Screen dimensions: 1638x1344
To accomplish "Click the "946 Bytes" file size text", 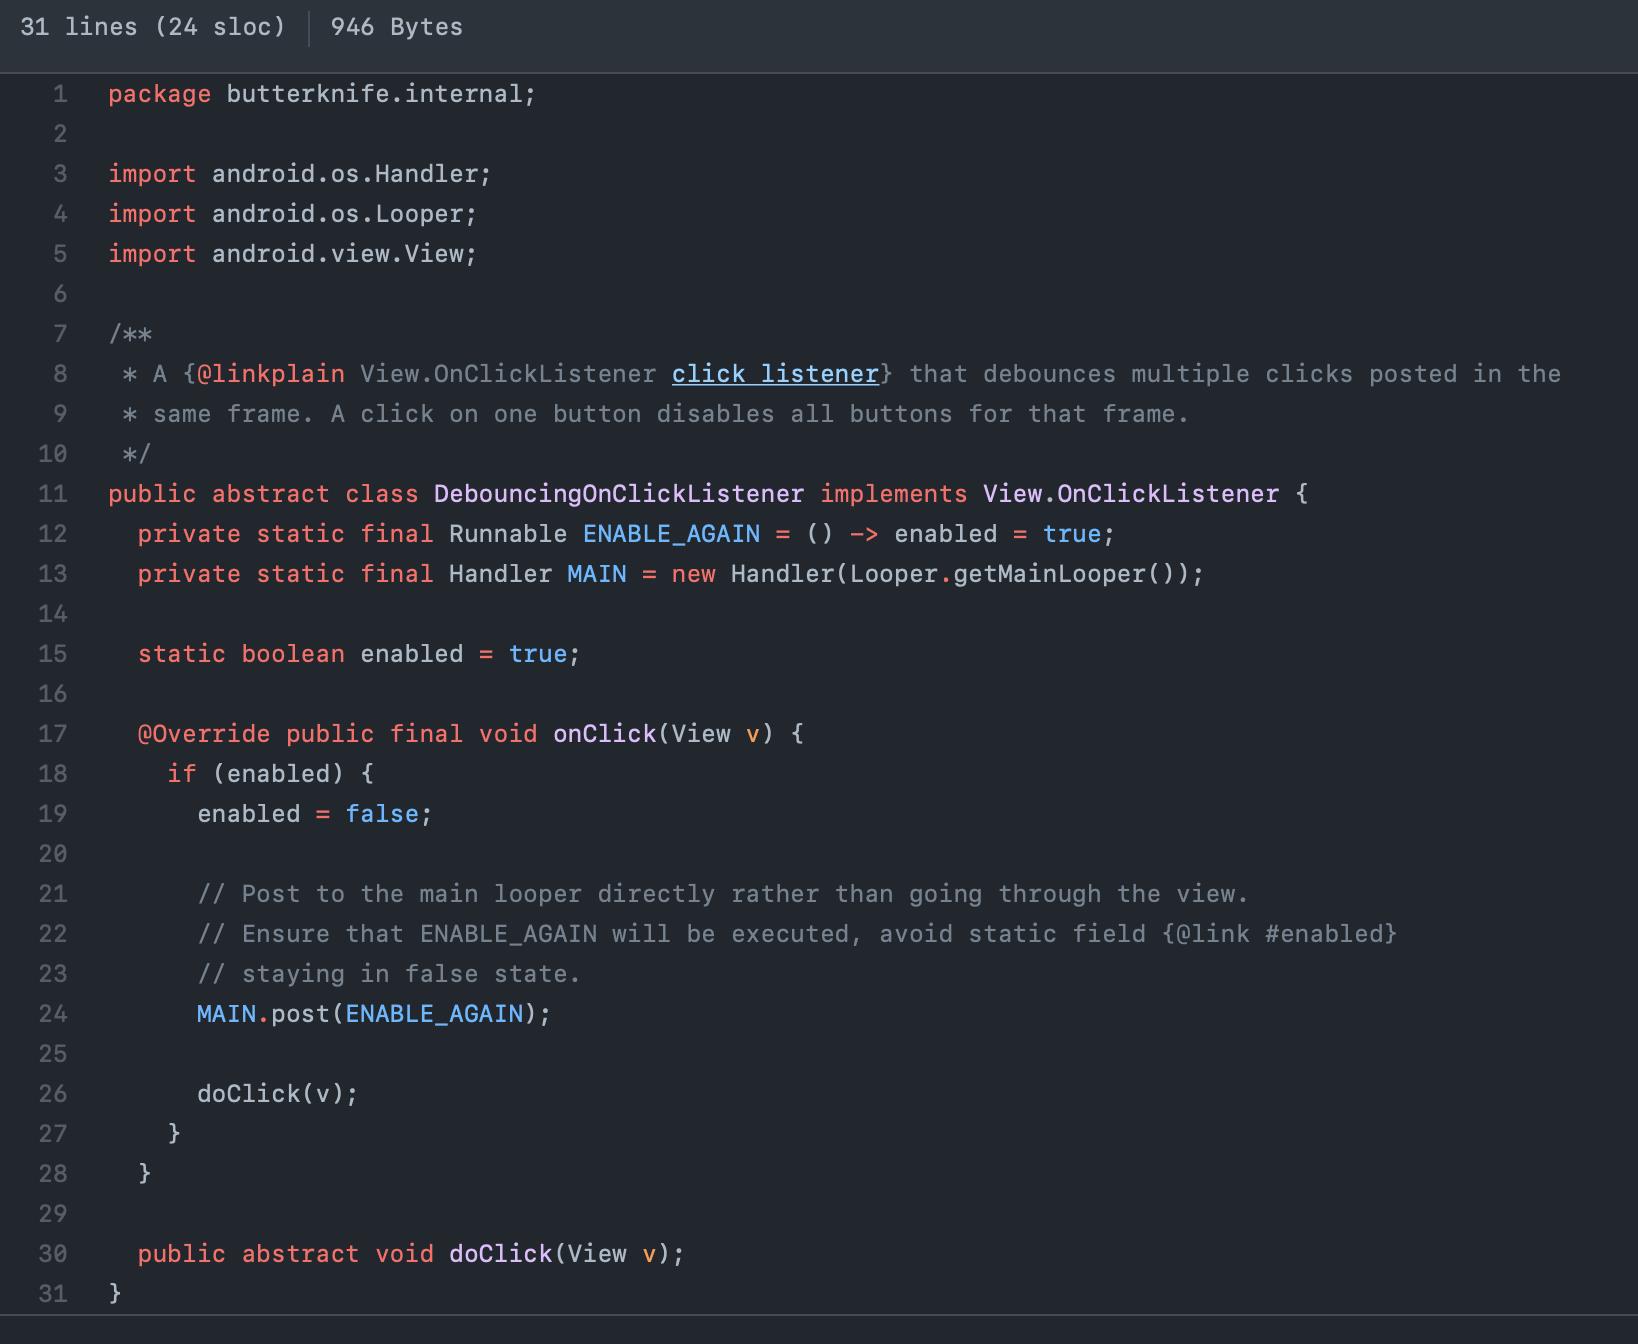I will tap(397, 27).
